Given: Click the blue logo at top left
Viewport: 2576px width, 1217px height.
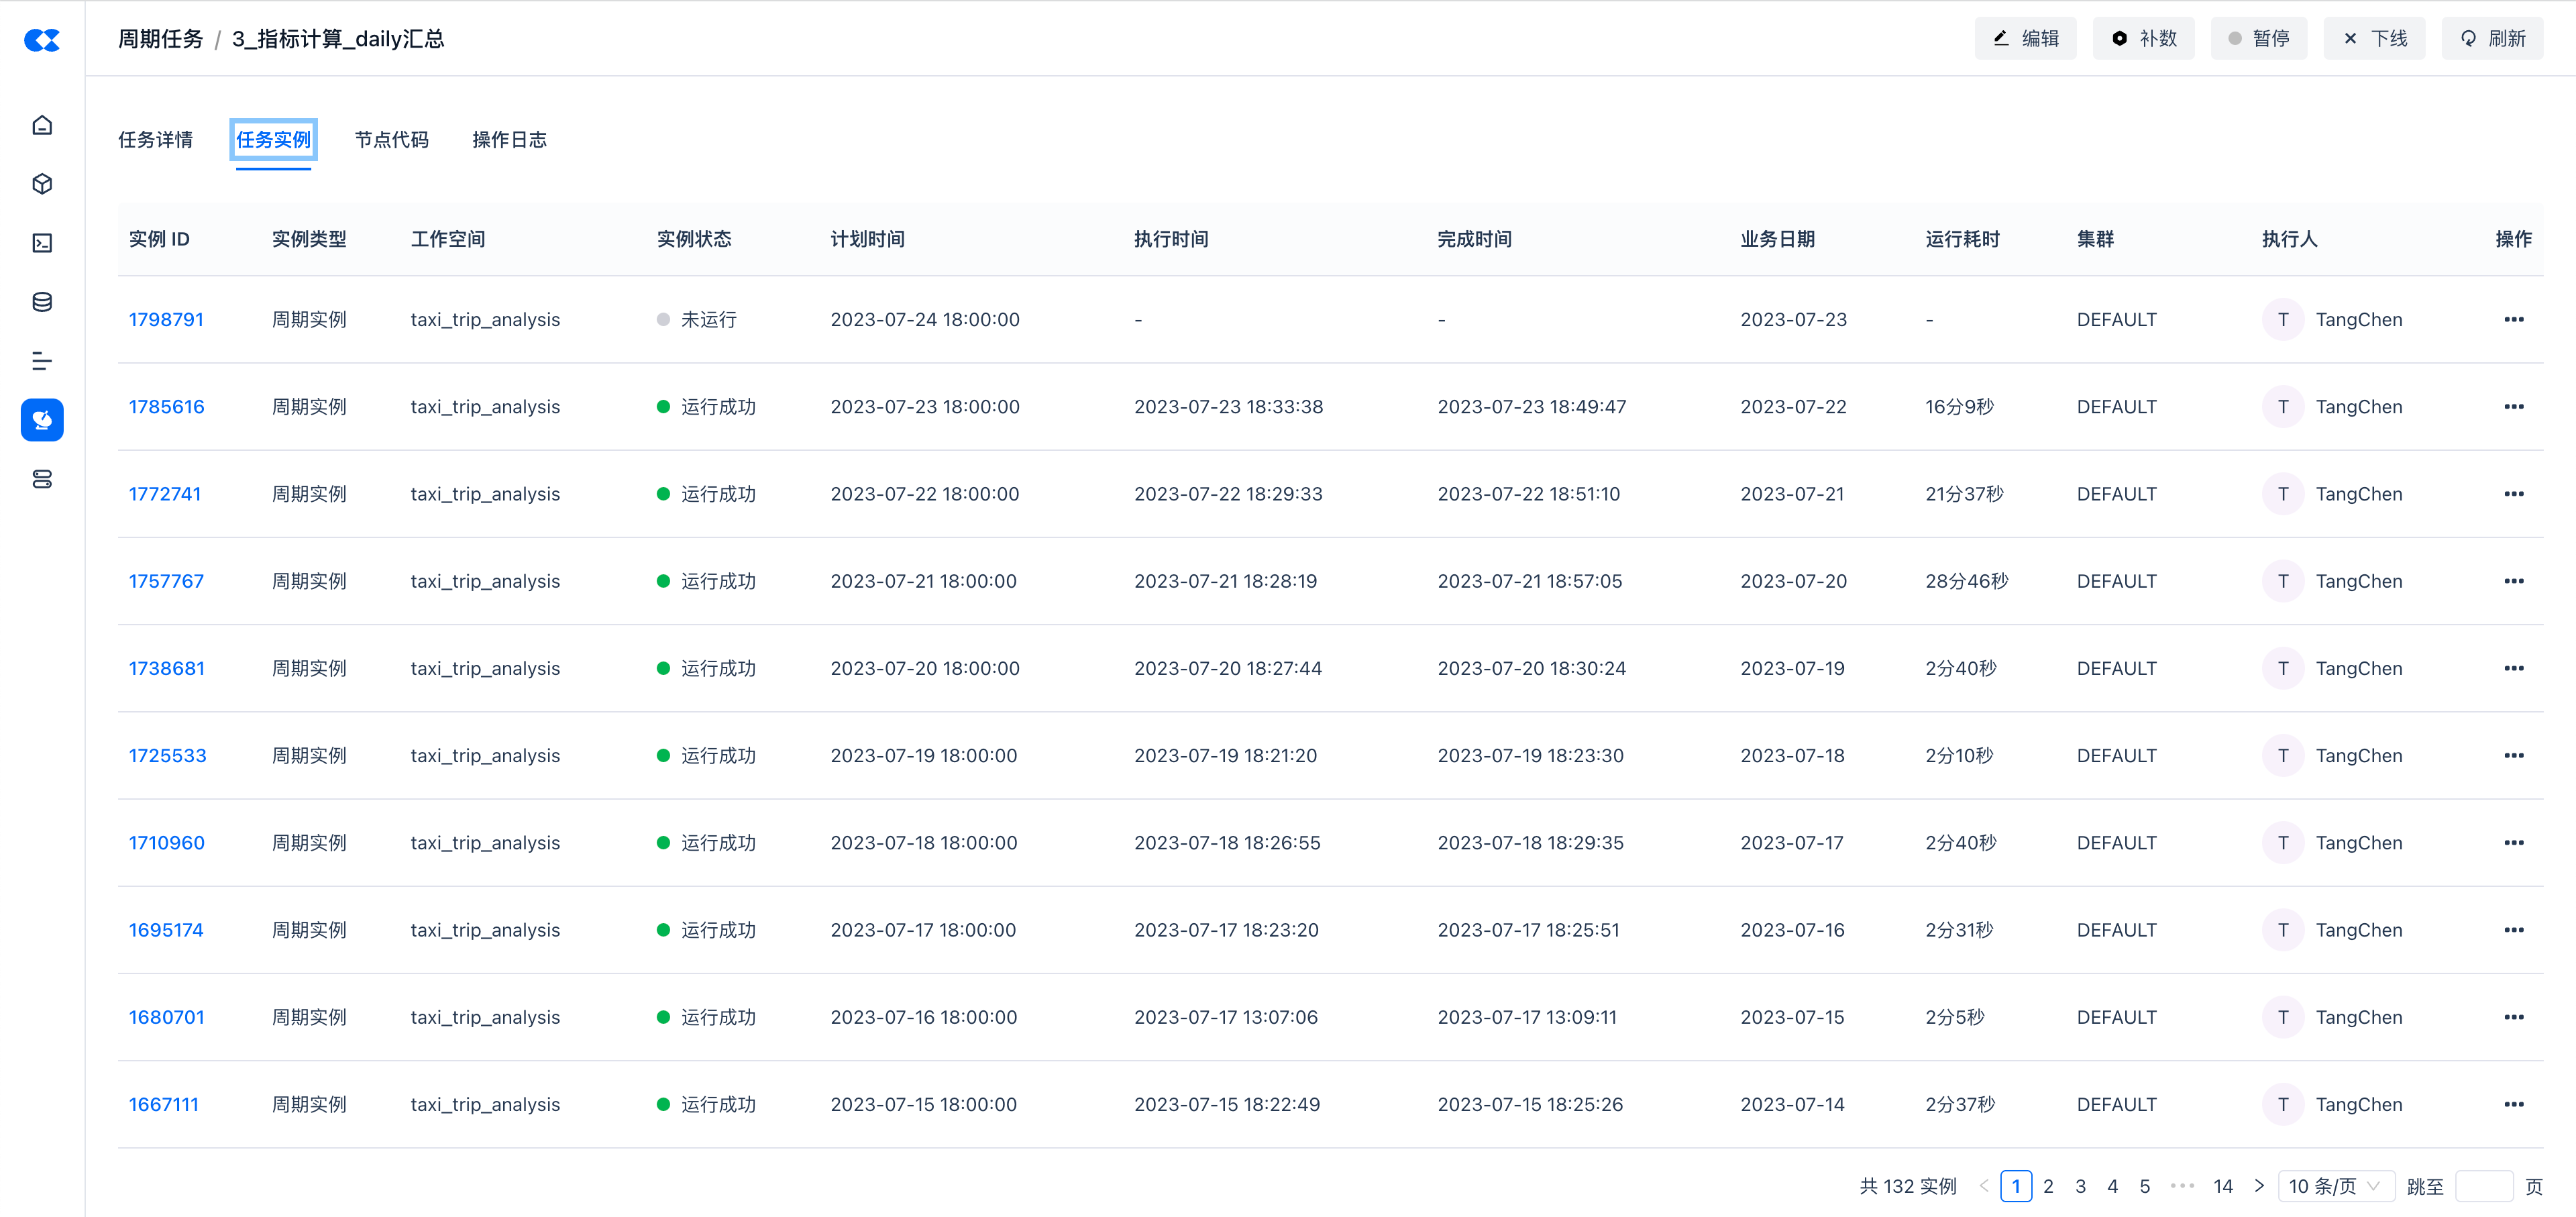Looking at the screenshot, I should point(42,40).
